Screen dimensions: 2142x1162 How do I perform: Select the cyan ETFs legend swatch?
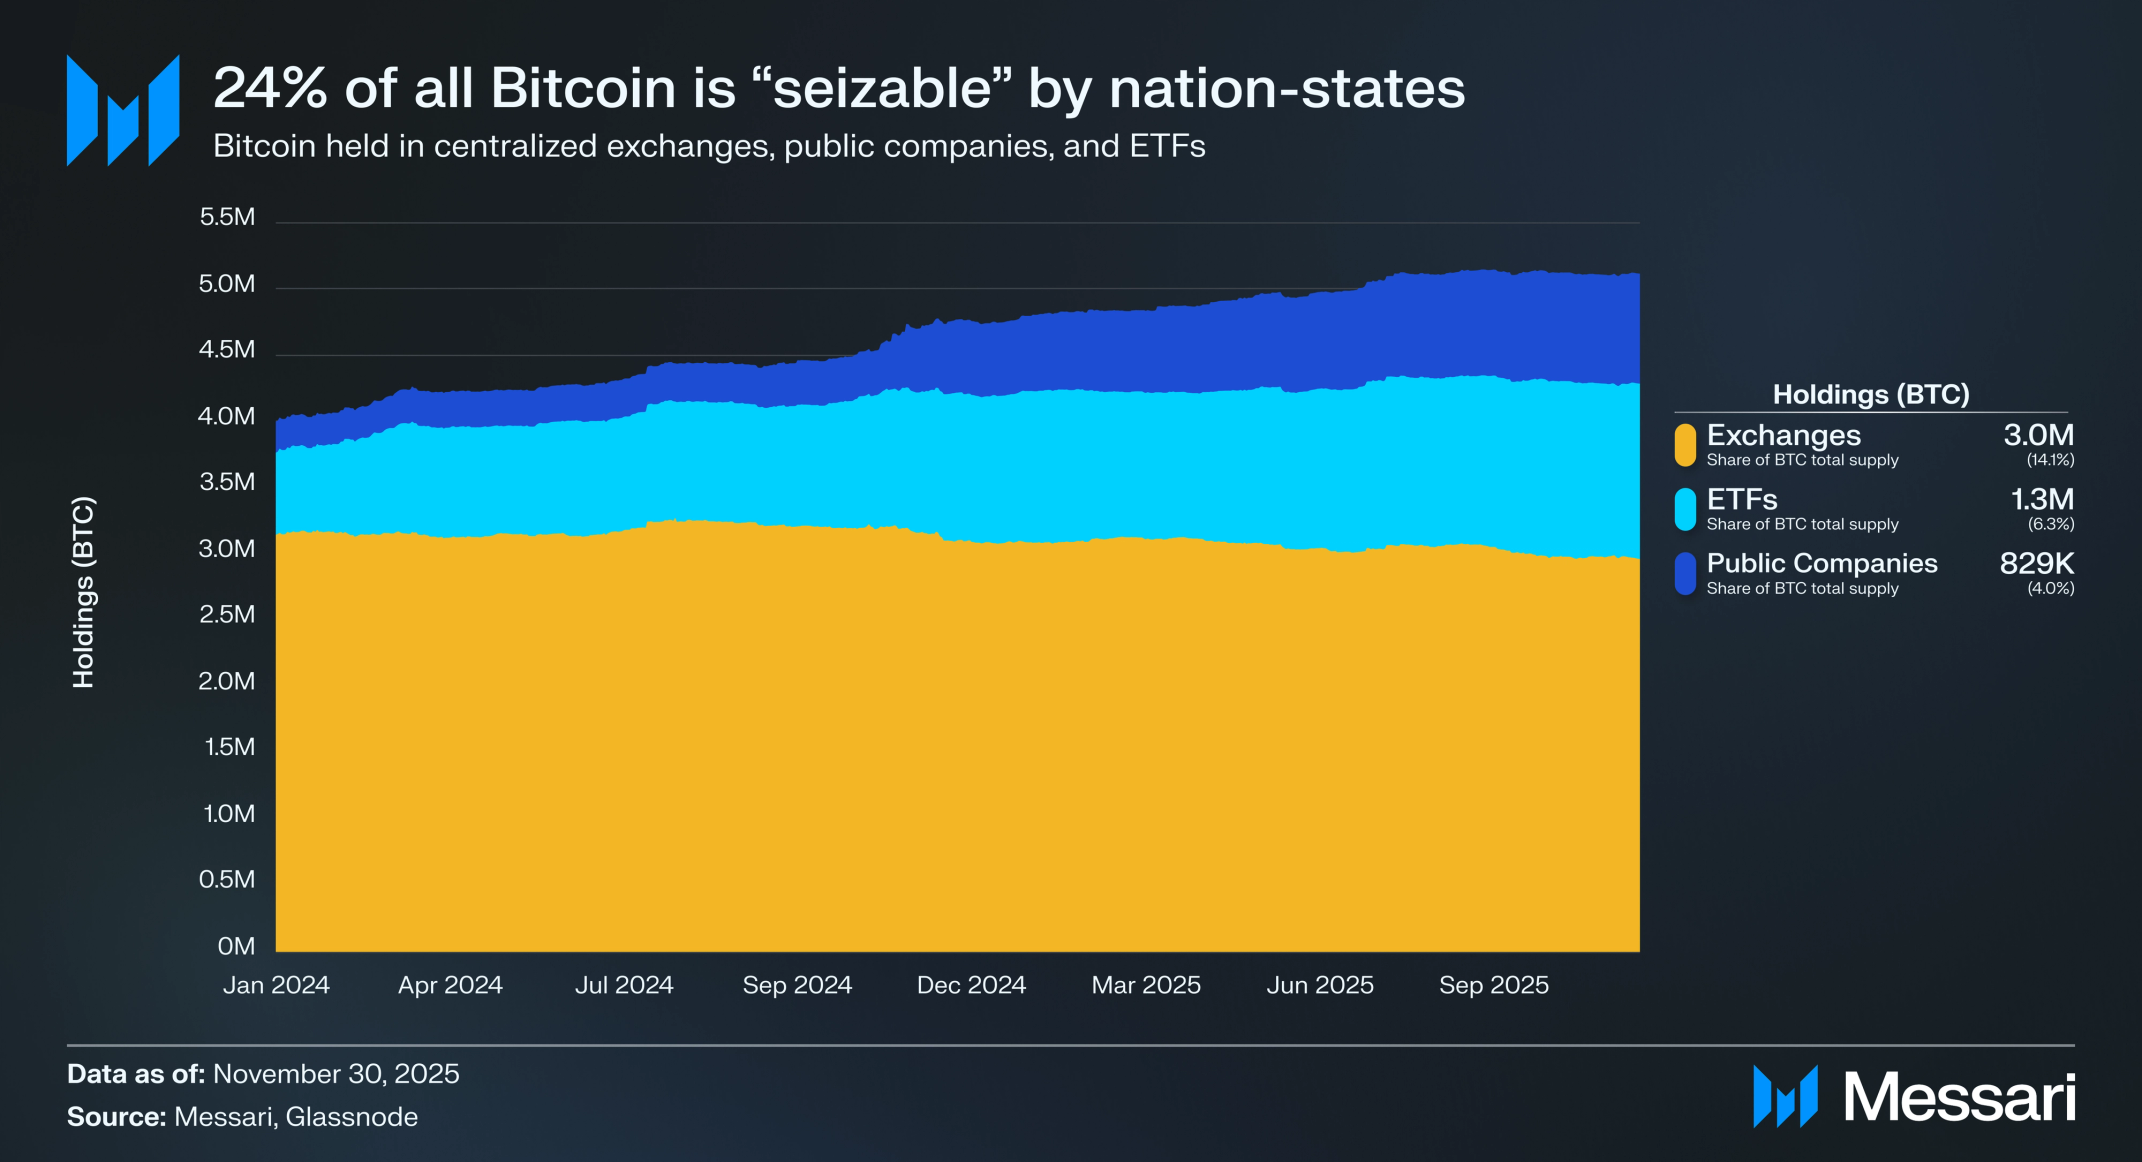point(1685,509)
